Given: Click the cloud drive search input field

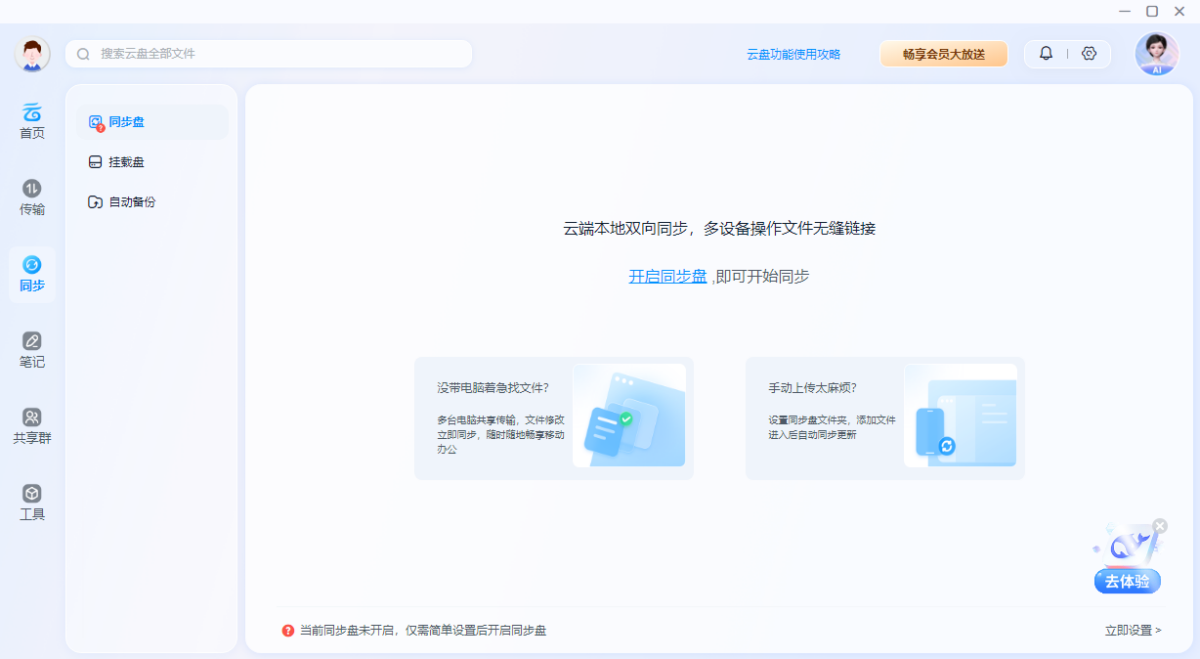Looking at the screenshot, I should 268,53.
